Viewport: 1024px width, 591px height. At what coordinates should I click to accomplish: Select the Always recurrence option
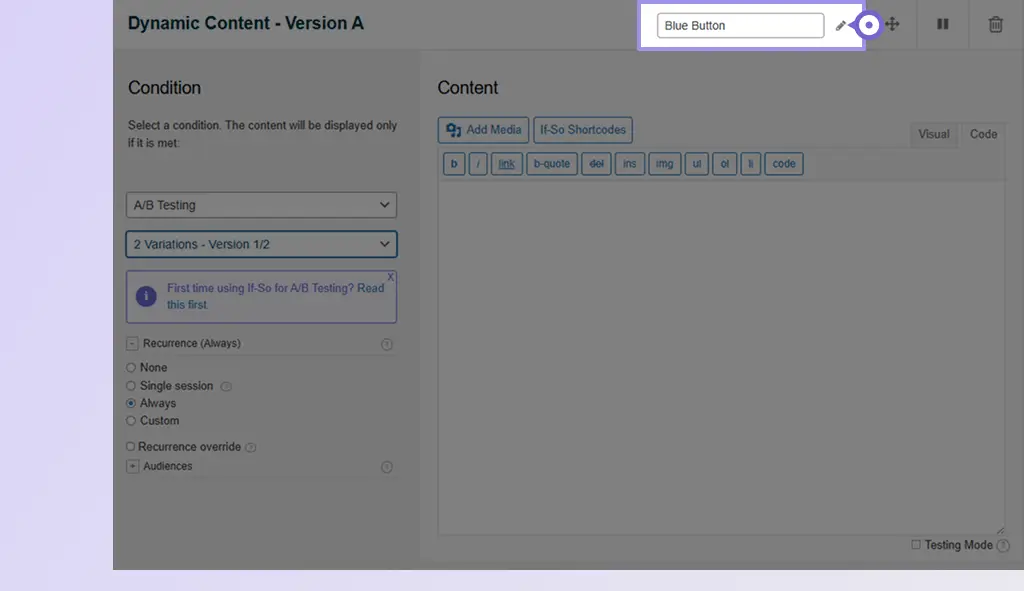pos(131,404)
